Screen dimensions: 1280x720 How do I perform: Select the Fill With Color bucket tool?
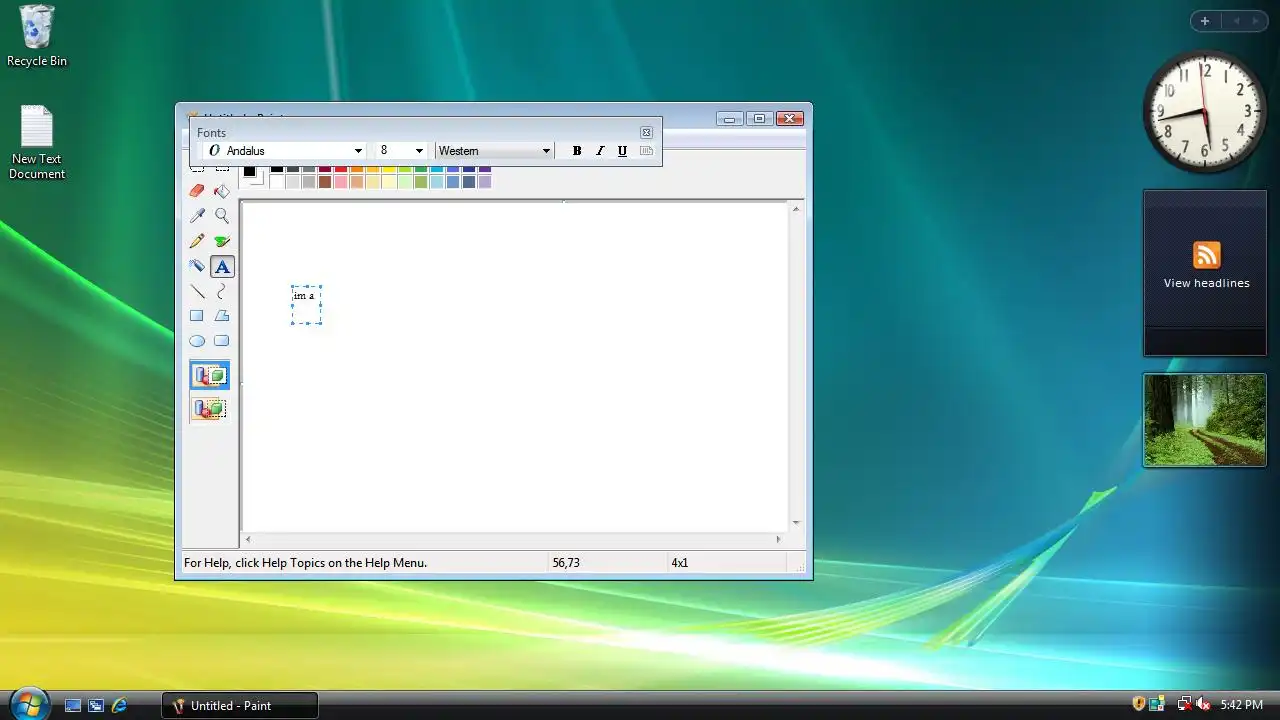click(222, 191)
